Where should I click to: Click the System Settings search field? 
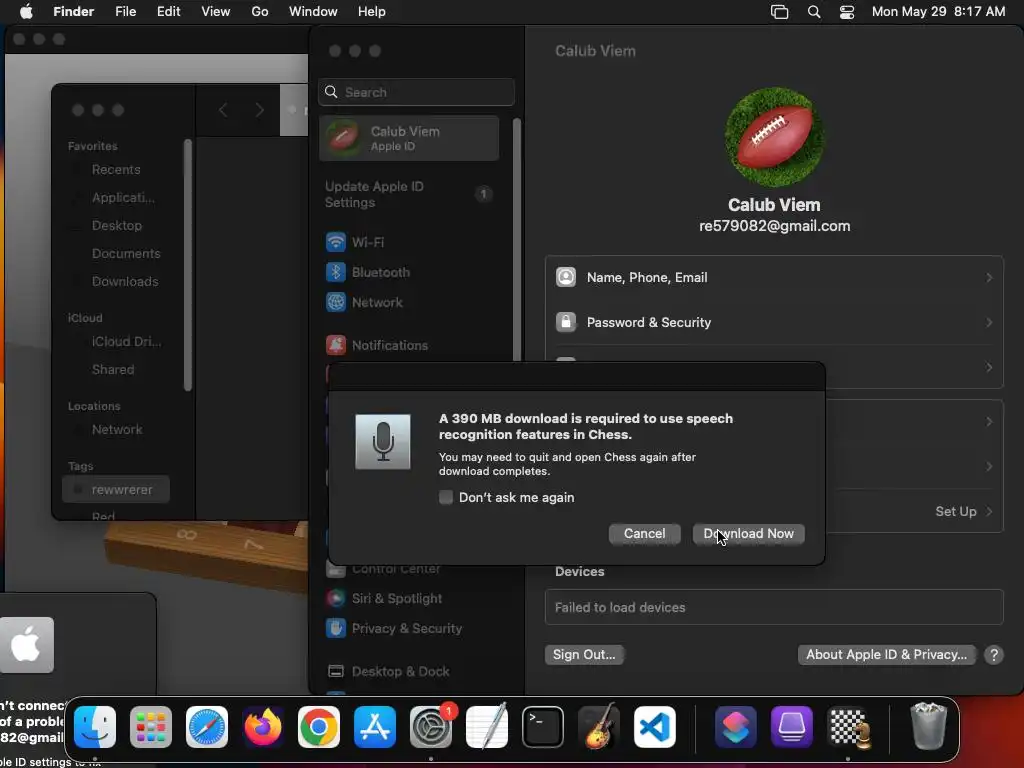tap(417, 92)
